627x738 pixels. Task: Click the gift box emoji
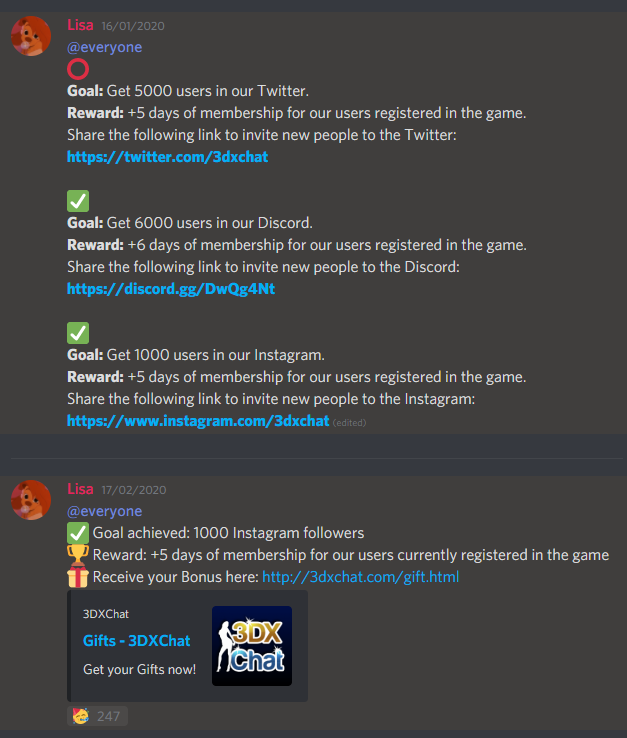pos(78,577)
